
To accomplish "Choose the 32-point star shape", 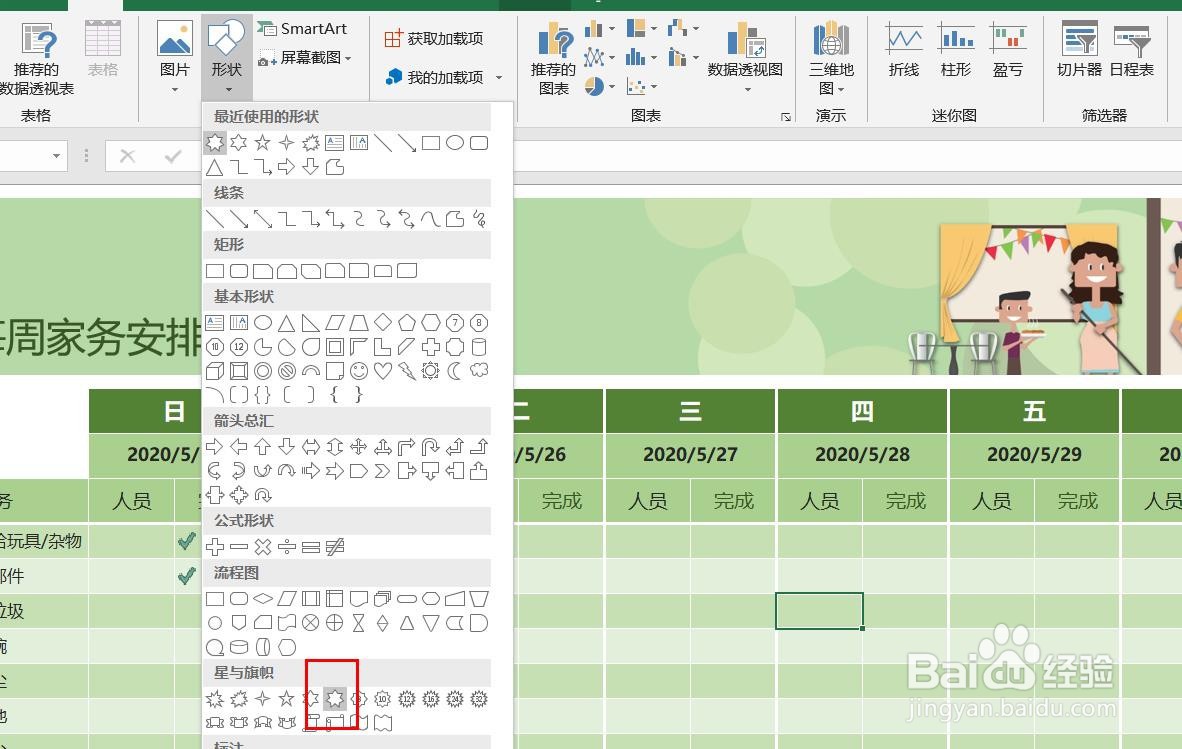I will [479, 699].
